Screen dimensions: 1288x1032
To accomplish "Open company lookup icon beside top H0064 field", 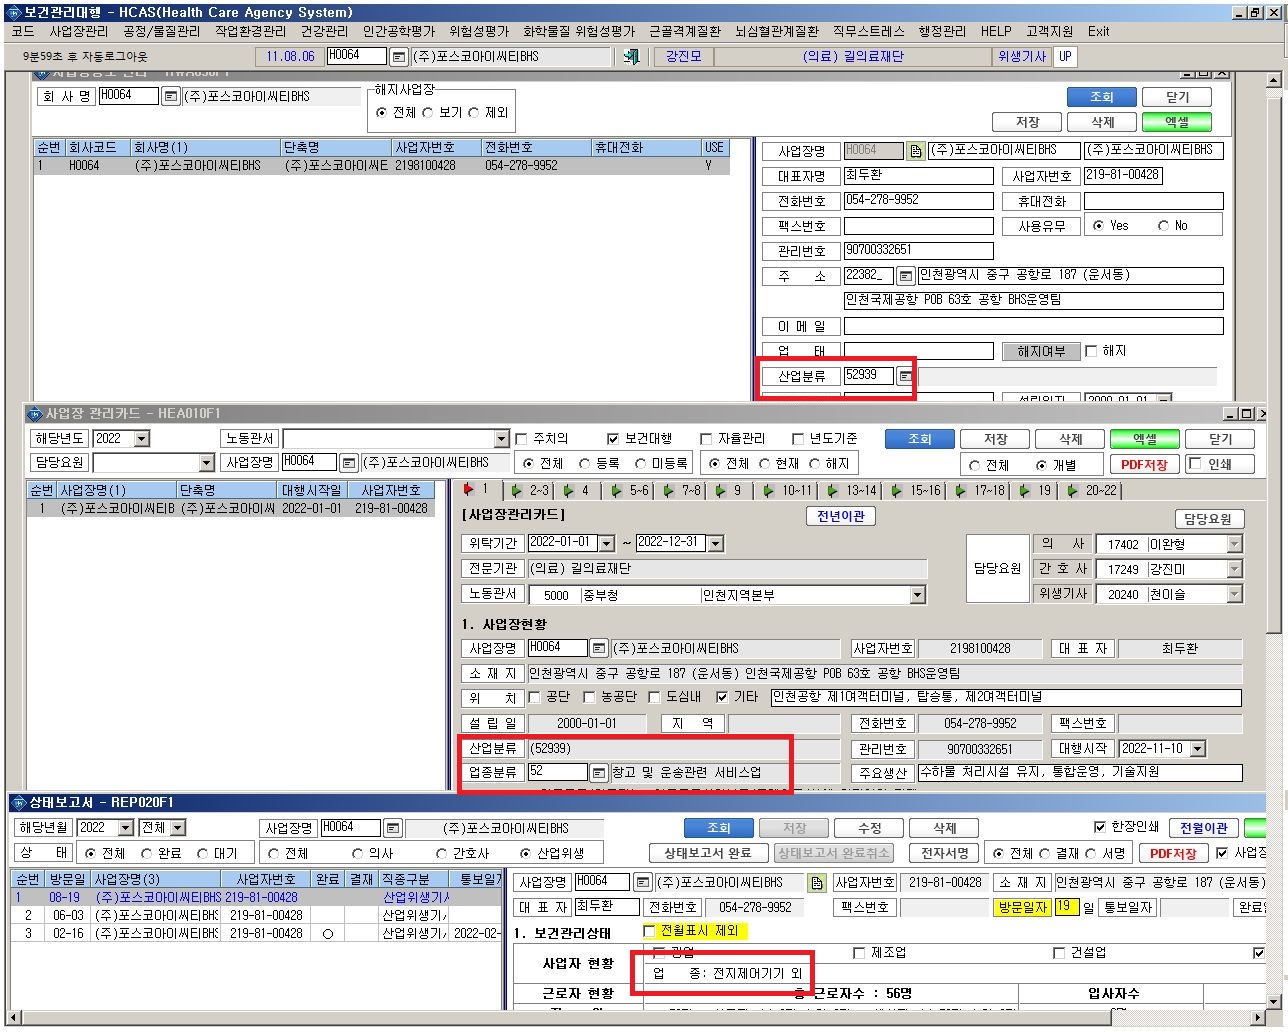I will tap(398, 57).
